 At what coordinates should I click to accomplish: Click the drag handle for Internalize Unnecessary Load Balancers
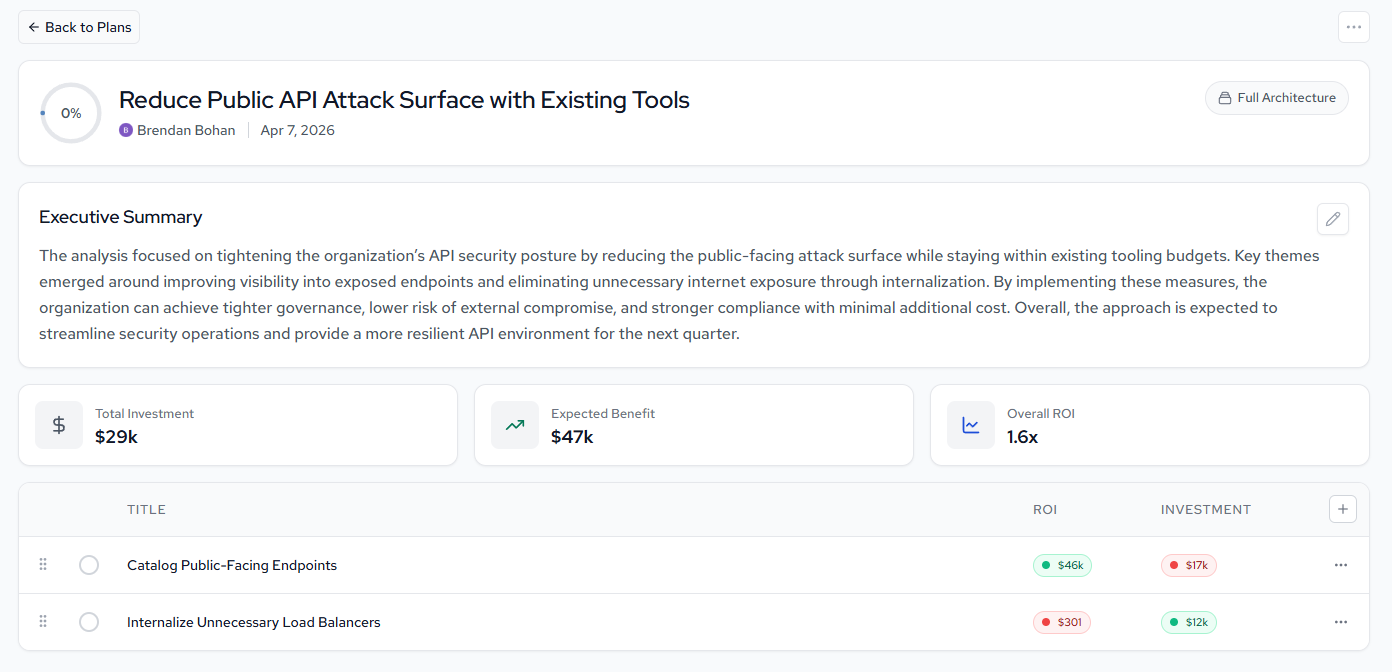tap(43, 622)
